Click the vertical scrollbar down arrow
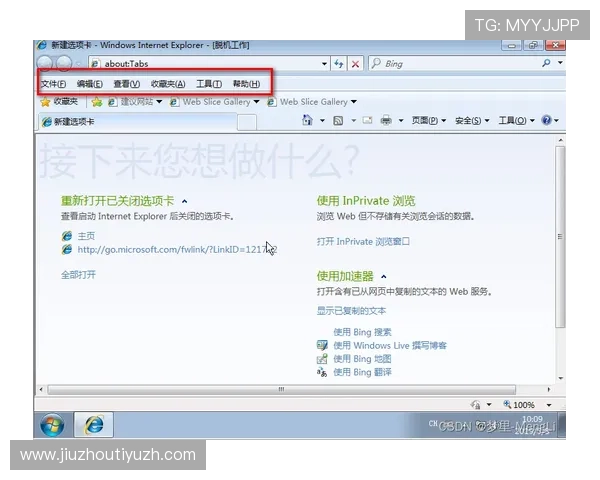This screenshot has height=480, width=600. (561, 378)
